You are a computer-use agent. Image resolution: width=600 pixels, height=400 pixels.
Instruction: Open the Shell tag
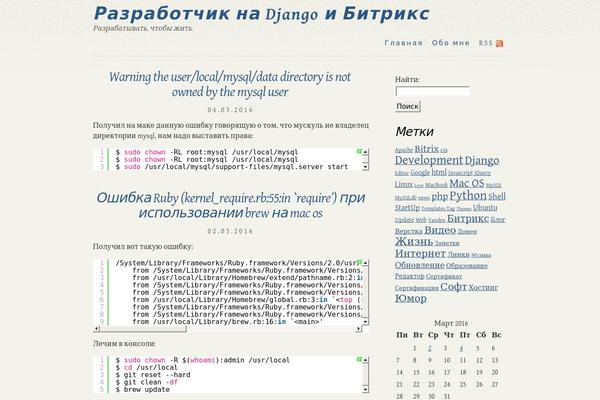point(497,196)
